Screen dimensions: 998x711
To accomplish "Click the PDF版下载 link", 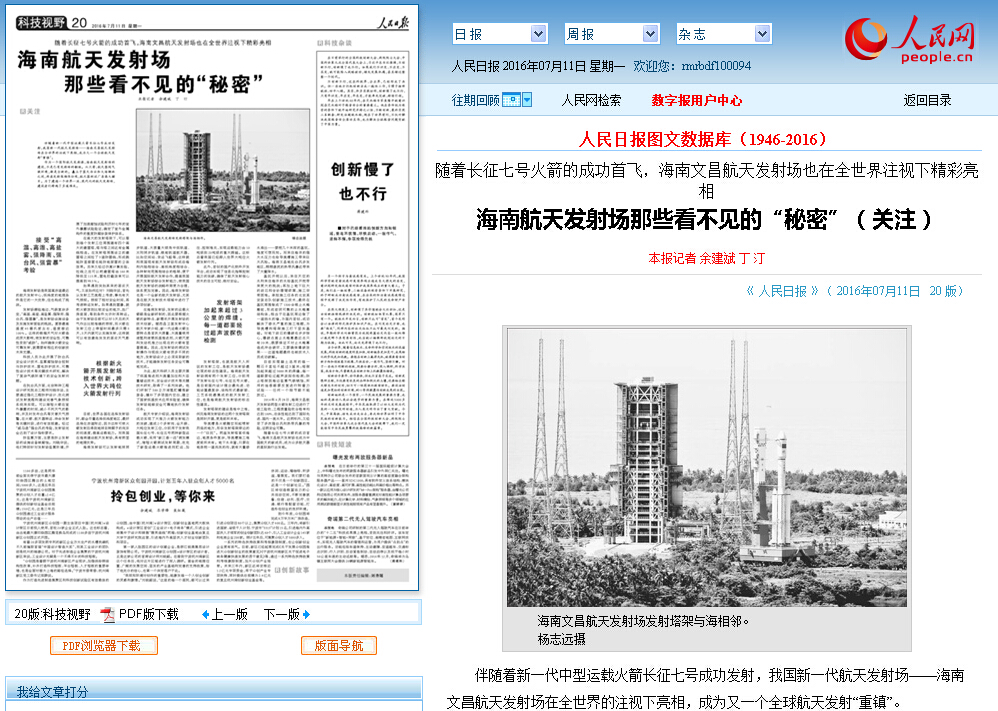I will (149, 614).
